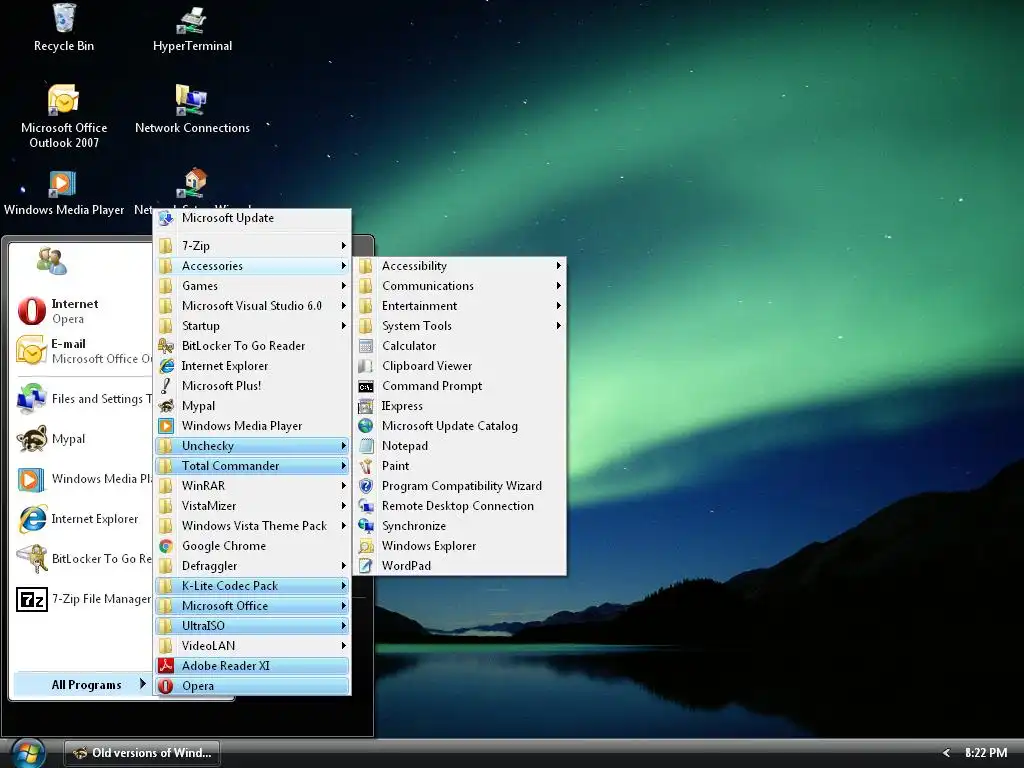The height and width of the screenshot is (768, 1024).
Task: Click the WordPad icon in Accessories
Action: [x=366, y=566]
